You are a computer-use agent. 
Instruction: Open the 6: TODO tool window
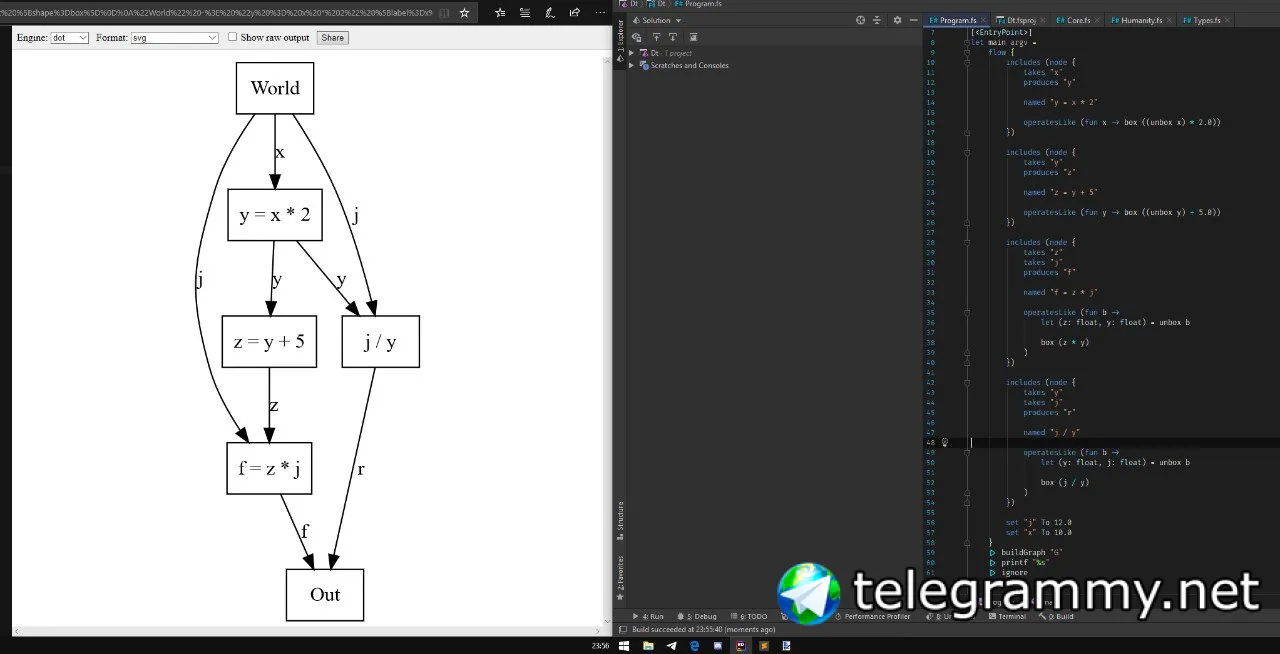point(750,616)
